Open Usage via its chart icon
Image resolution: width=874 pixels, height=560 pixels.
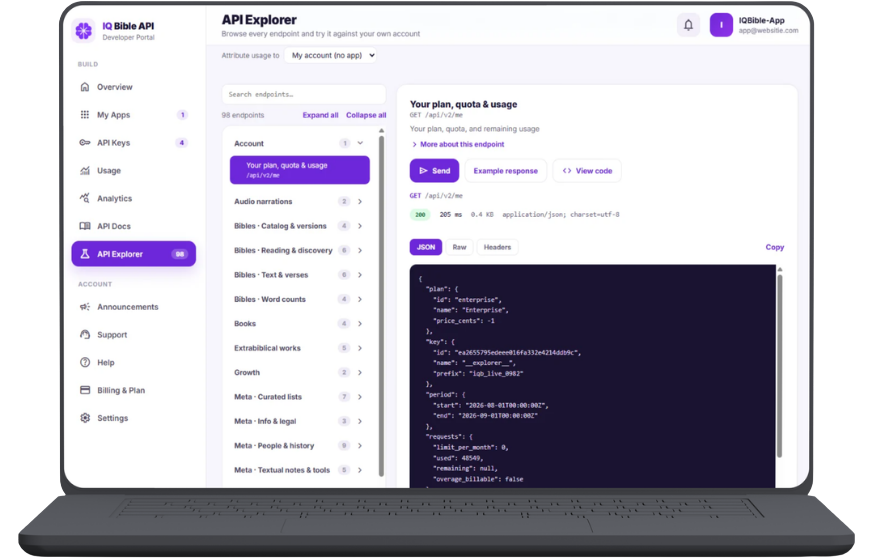pyautogui.click(x=85, y=171)
